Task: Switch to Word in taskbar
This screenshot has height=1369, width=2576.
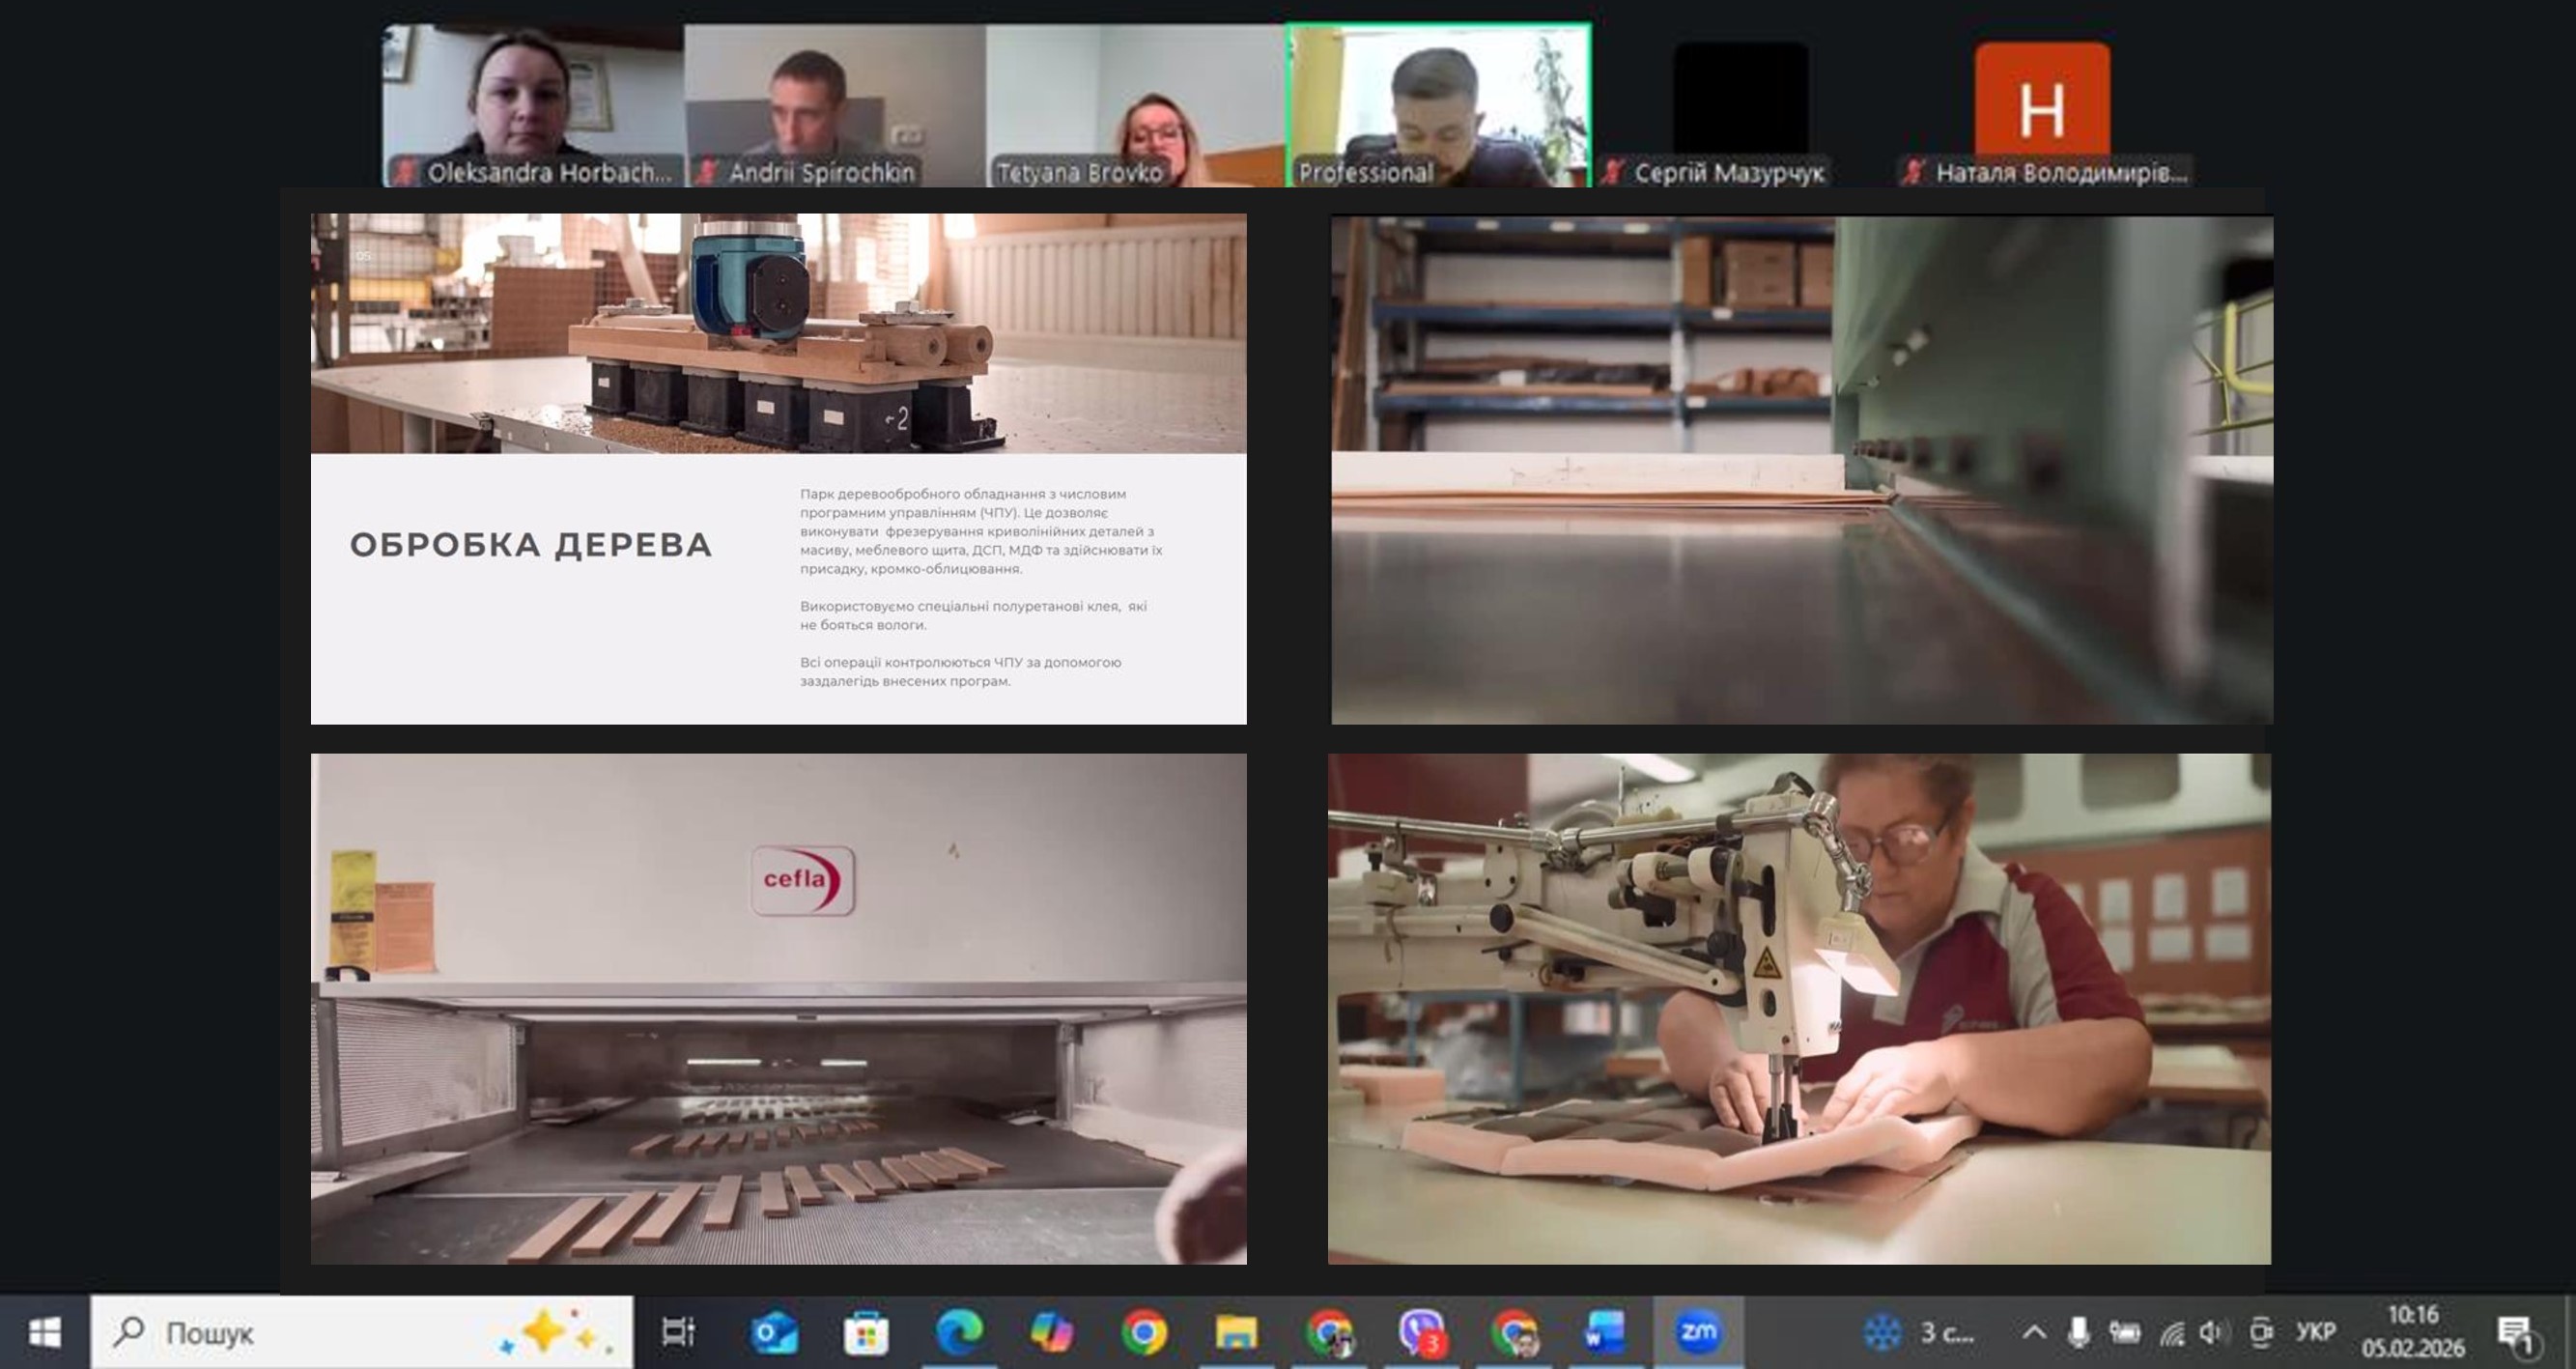Action: [1606, 1332]
